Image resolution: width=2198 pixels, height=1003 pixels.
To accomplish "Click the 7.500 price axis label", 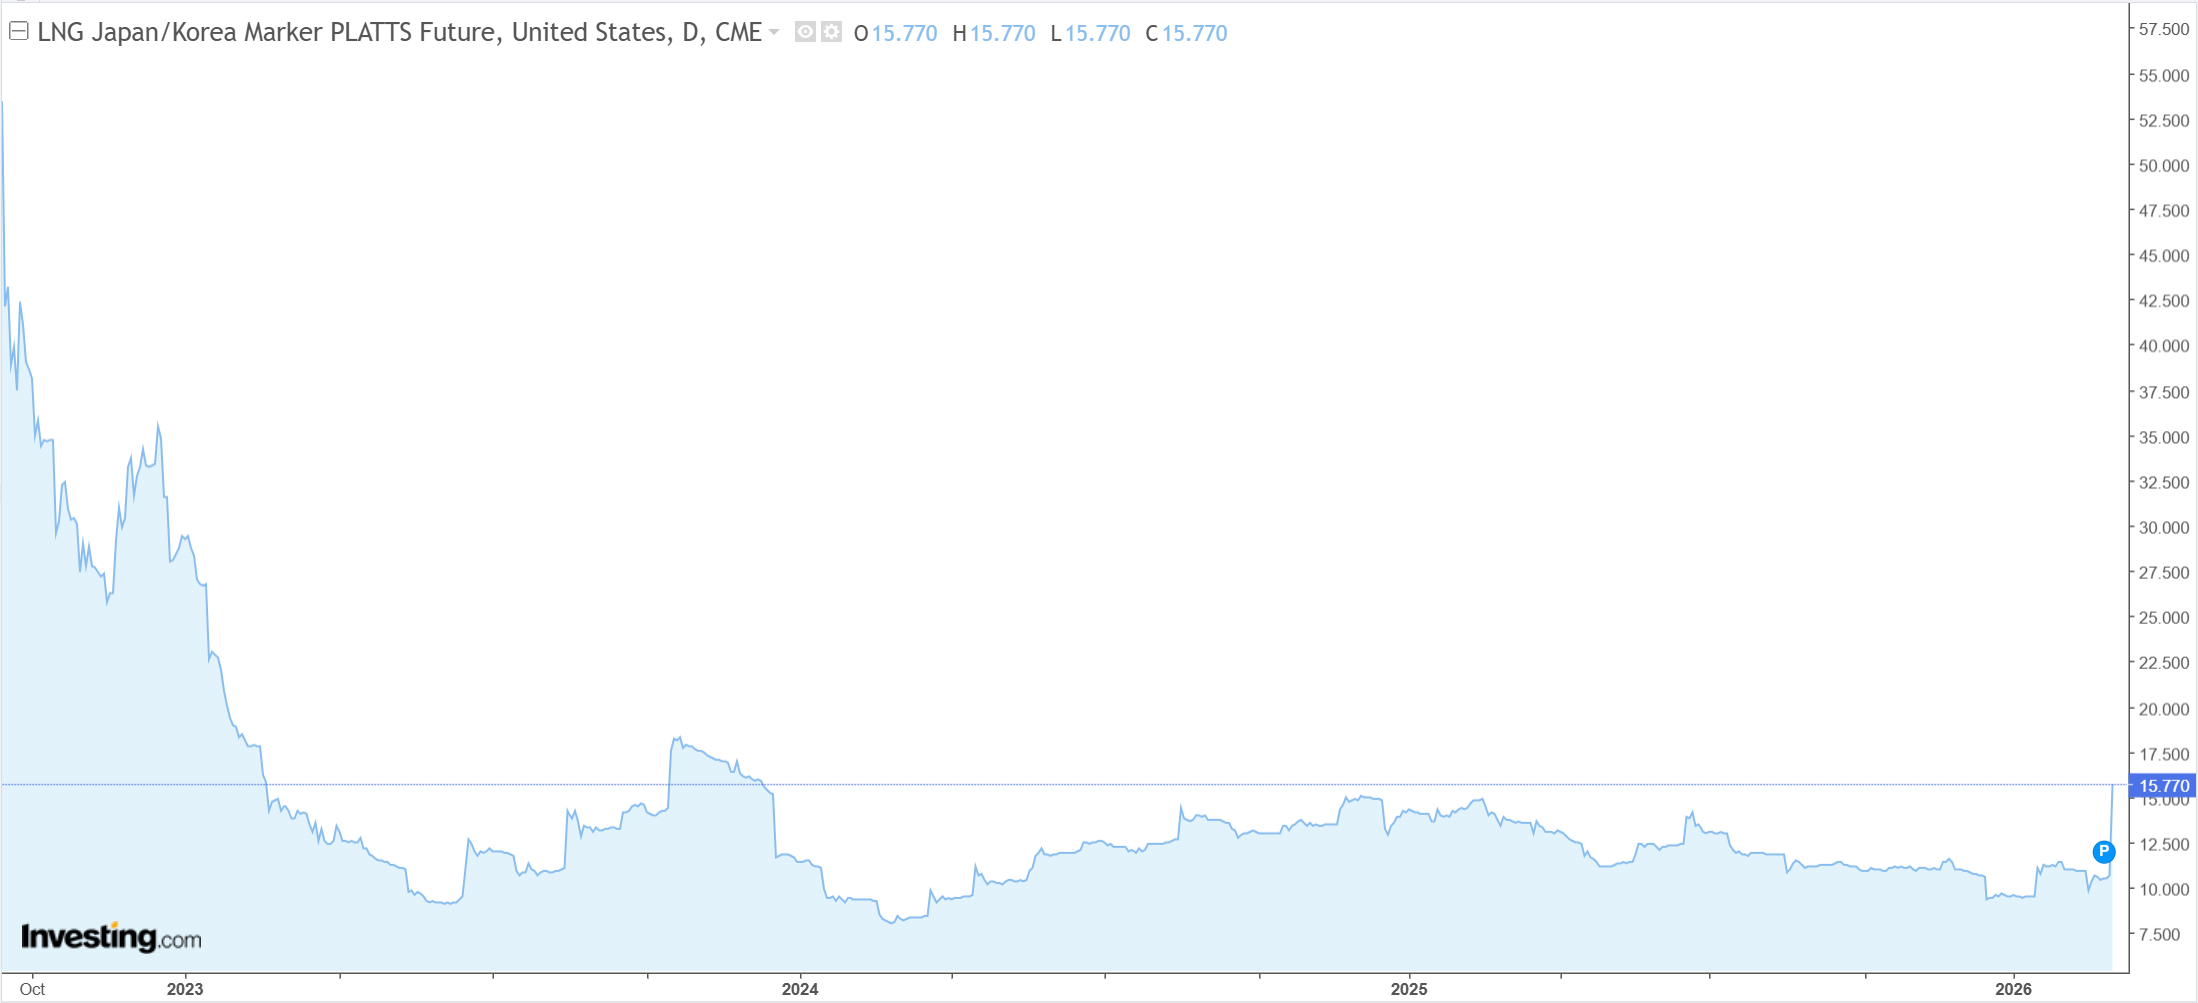I will pos(2160,935).
